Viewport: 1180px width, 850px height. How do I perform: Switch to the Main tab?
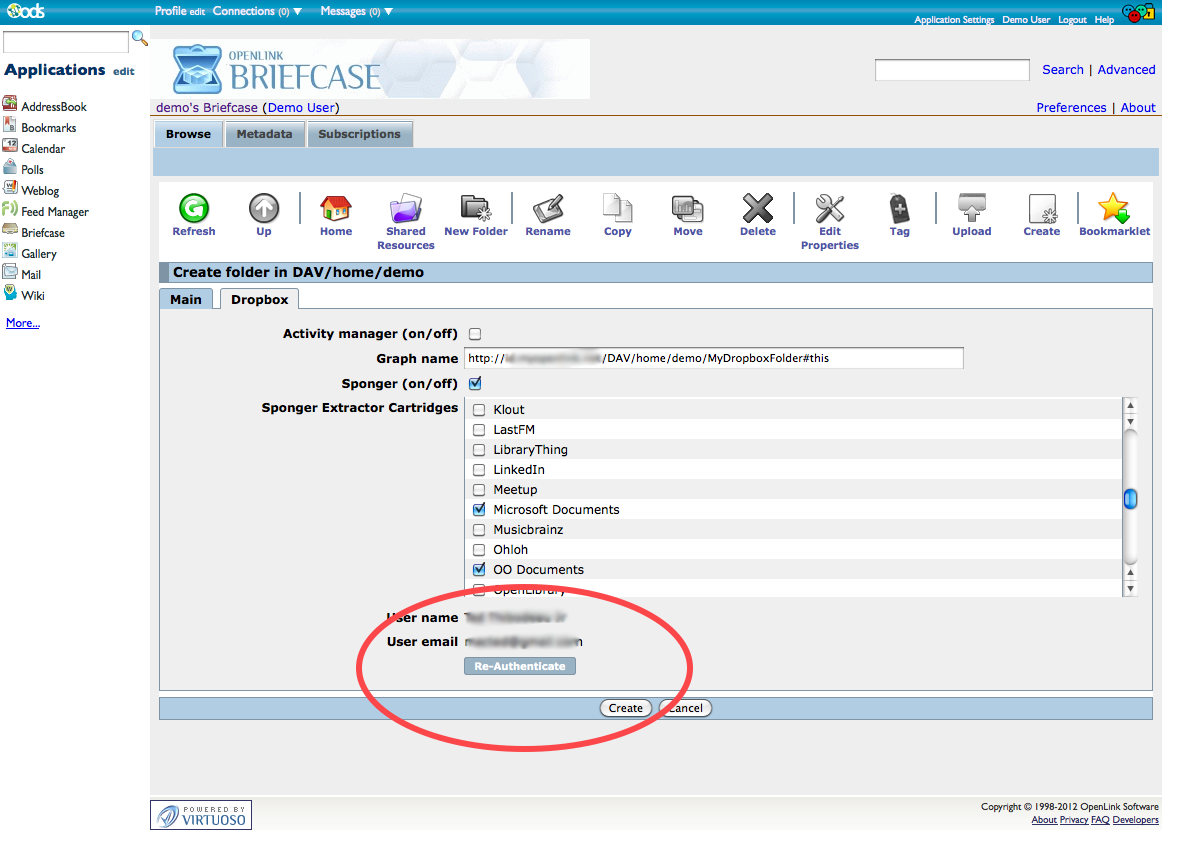(x=186, y=299)
